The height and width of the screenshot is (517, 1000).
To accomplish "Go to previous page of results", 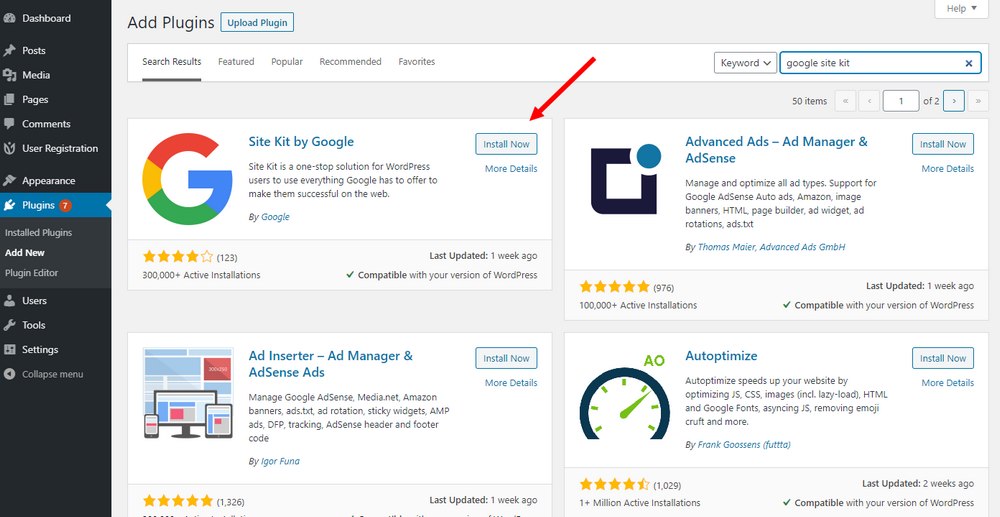I will click(x=869, y=101).
